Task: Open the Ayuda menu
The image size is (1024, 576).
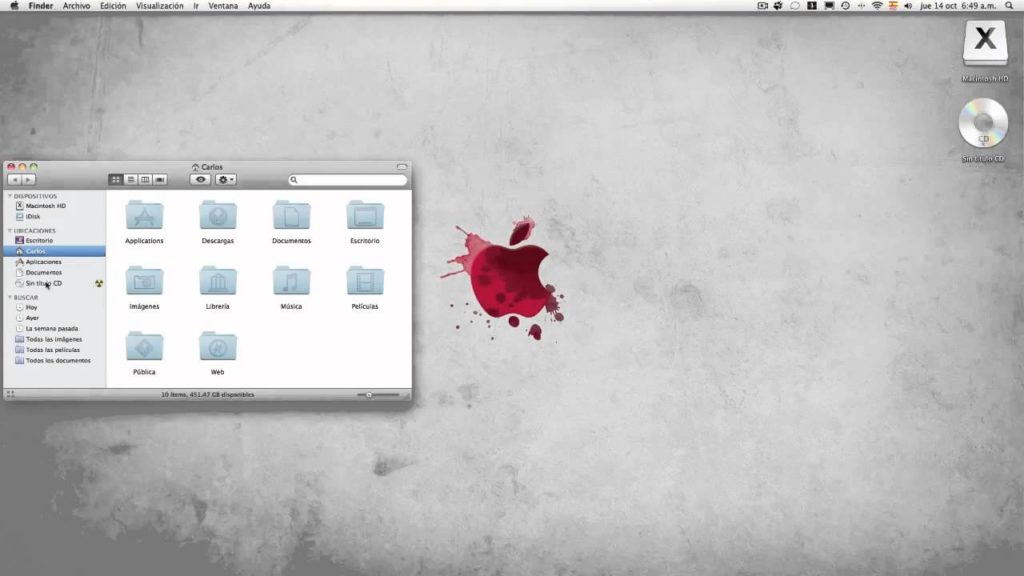Action: 259,6
